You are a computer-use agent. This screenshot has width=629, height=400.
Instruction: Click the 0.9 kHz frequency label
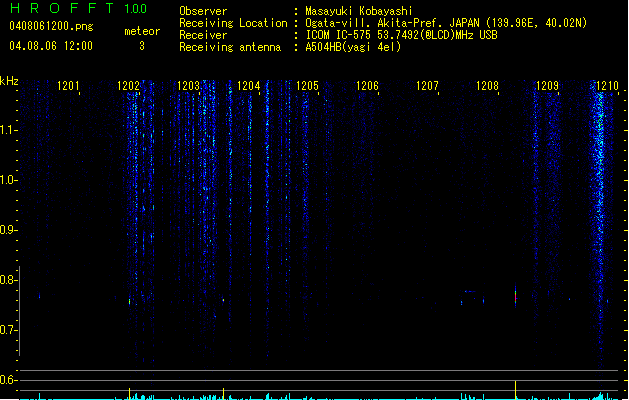coord(8,230)
